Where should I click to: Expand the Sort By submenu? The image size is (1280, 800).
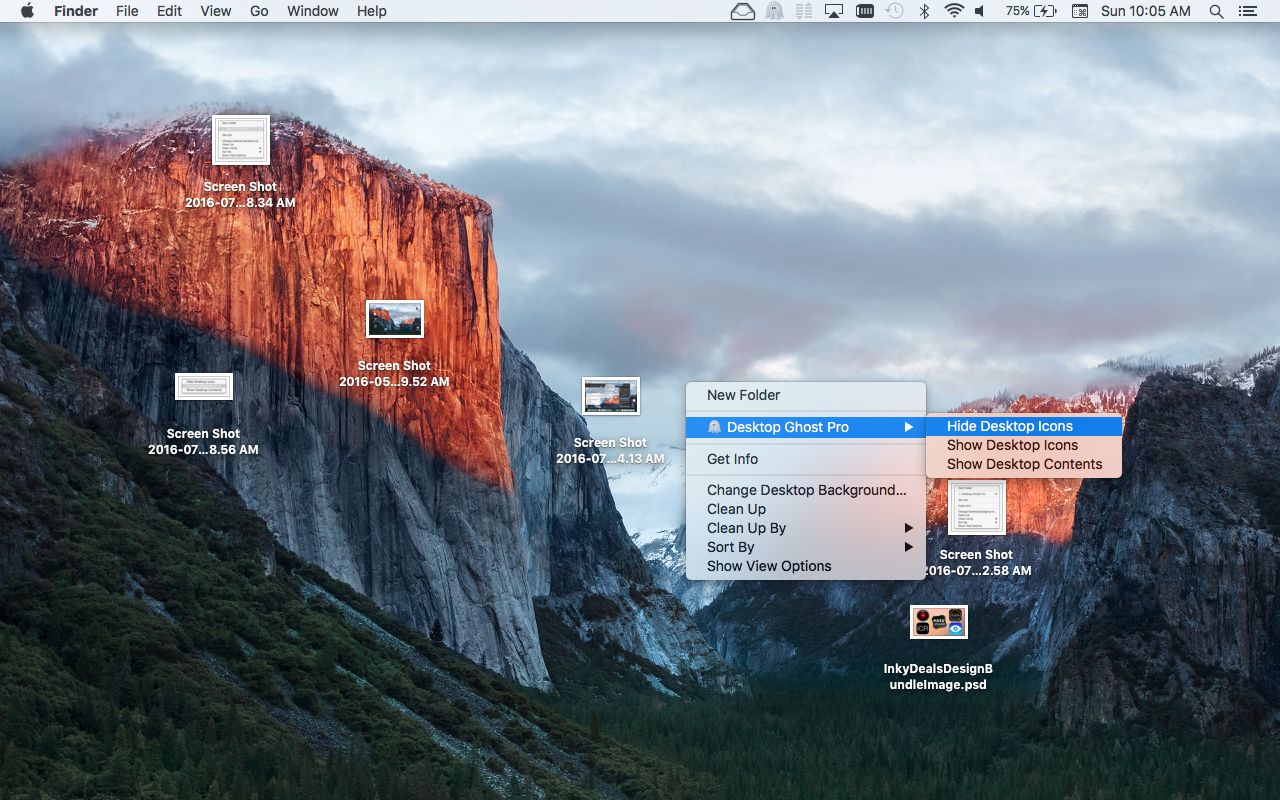coord(805,547)
